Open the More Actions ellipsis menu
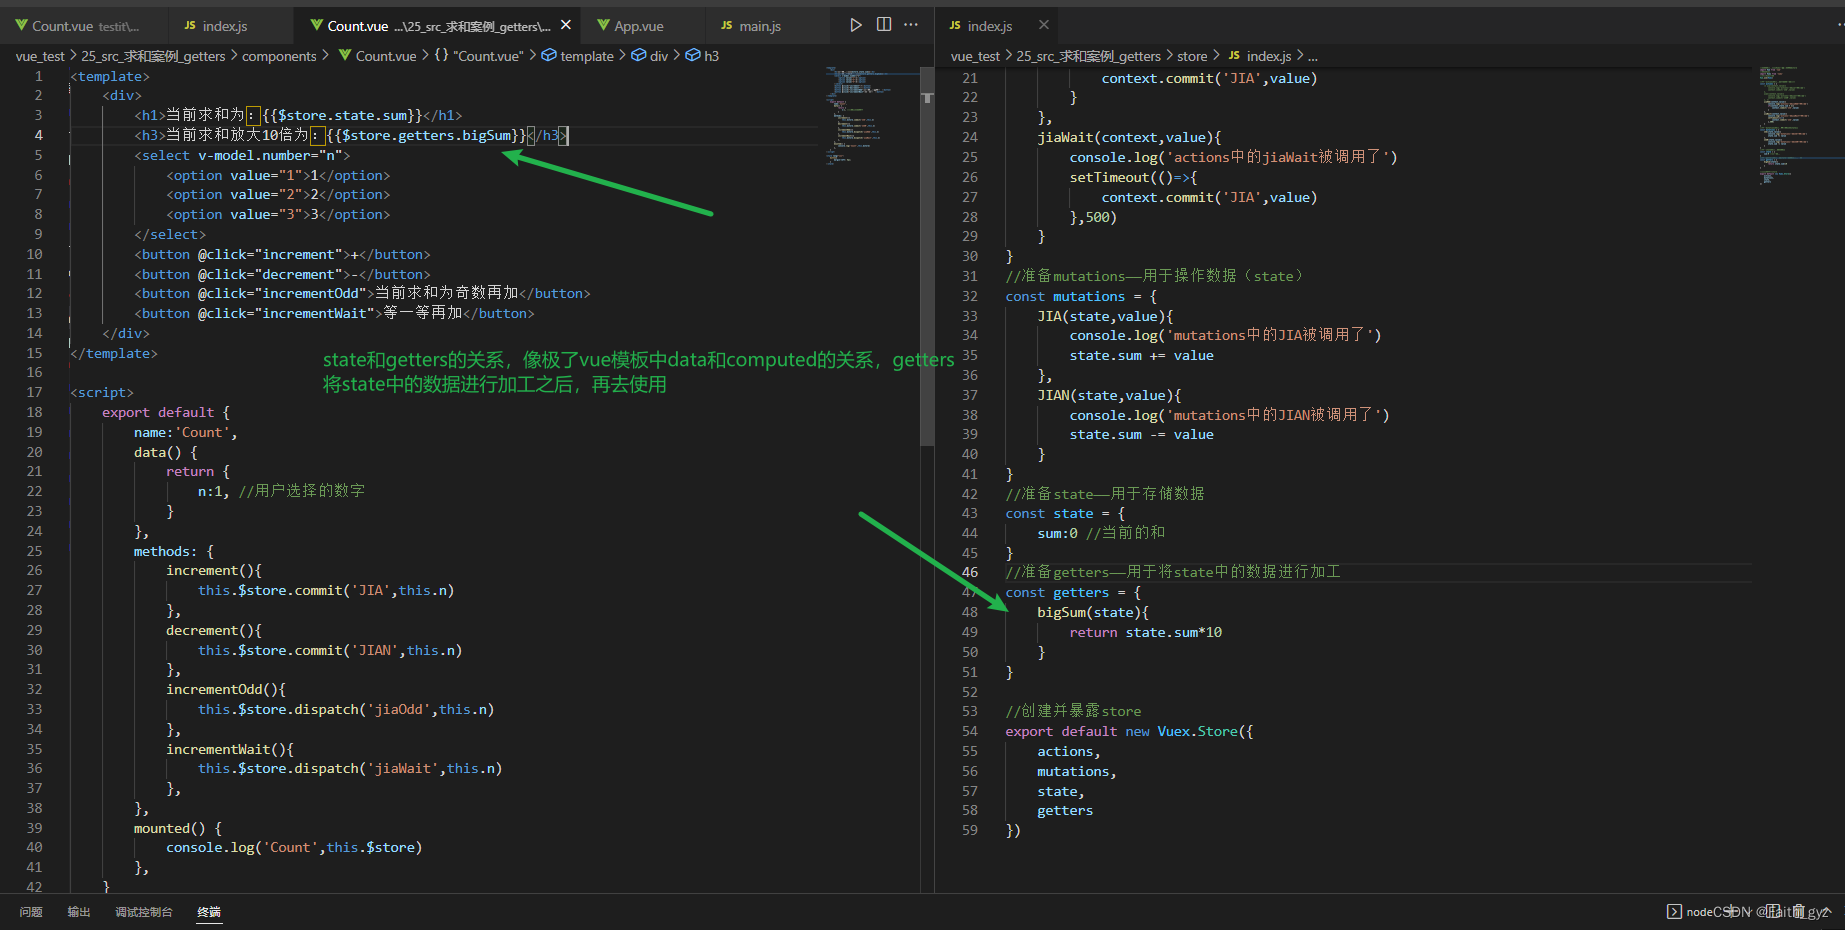1845x930 pixels. (x=911, y=25)
